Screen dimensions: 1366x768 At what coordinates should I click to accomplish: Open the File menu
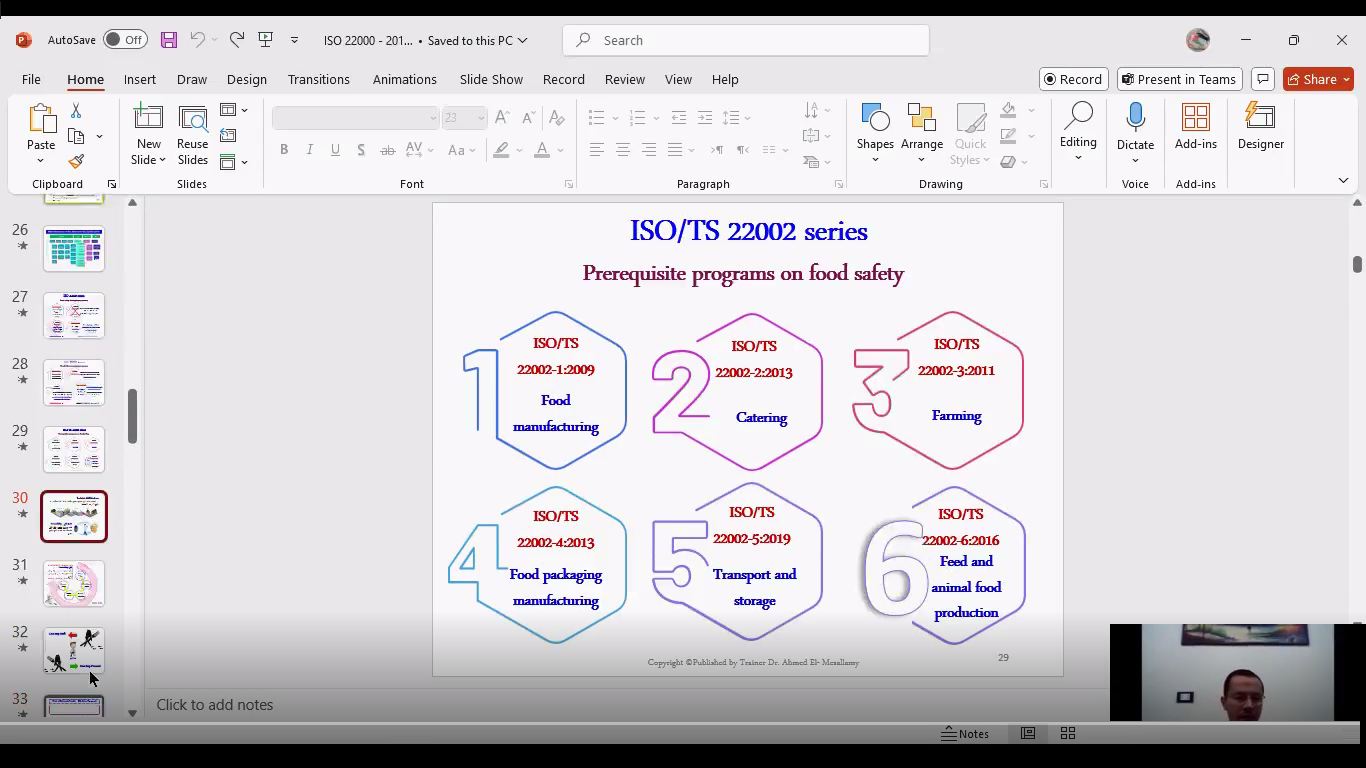pos(31,79)
